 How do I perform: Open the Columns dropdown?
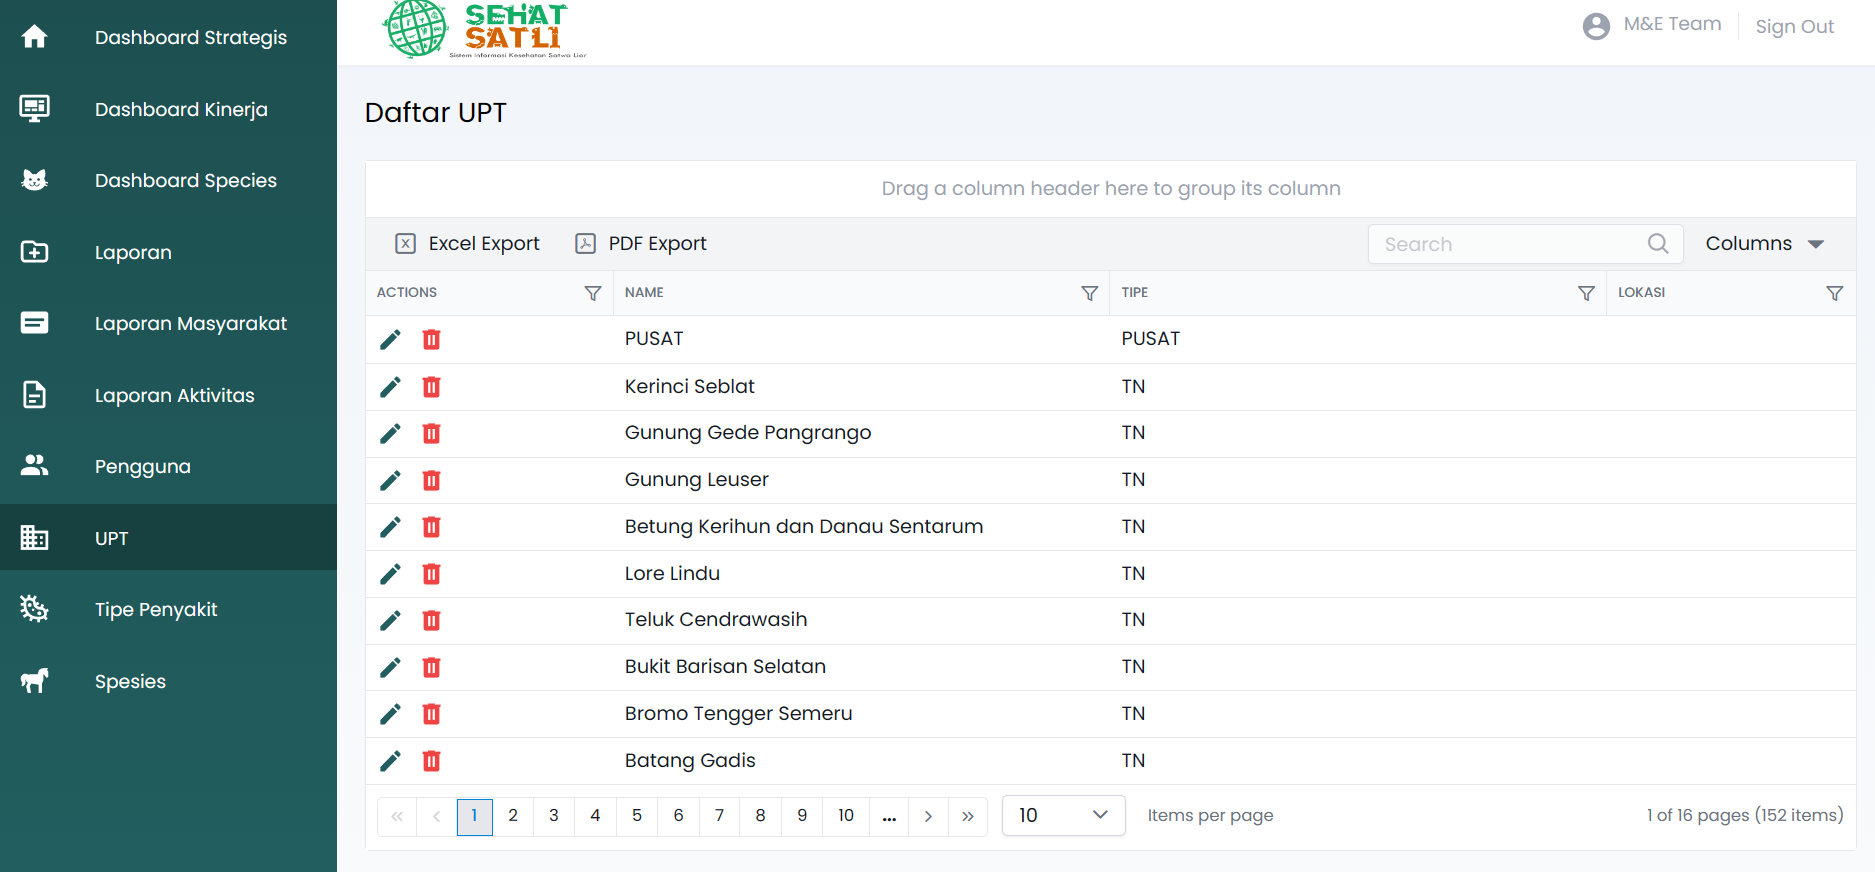[1765, 243]
